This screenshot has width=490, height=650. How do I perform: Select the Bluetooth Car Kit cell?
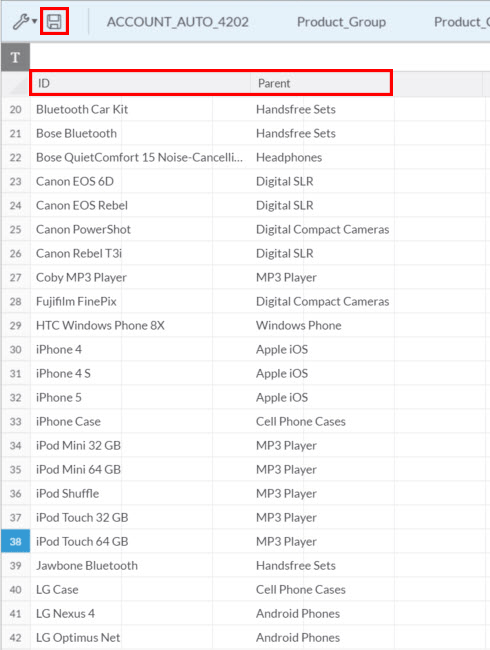click(121, 109)
